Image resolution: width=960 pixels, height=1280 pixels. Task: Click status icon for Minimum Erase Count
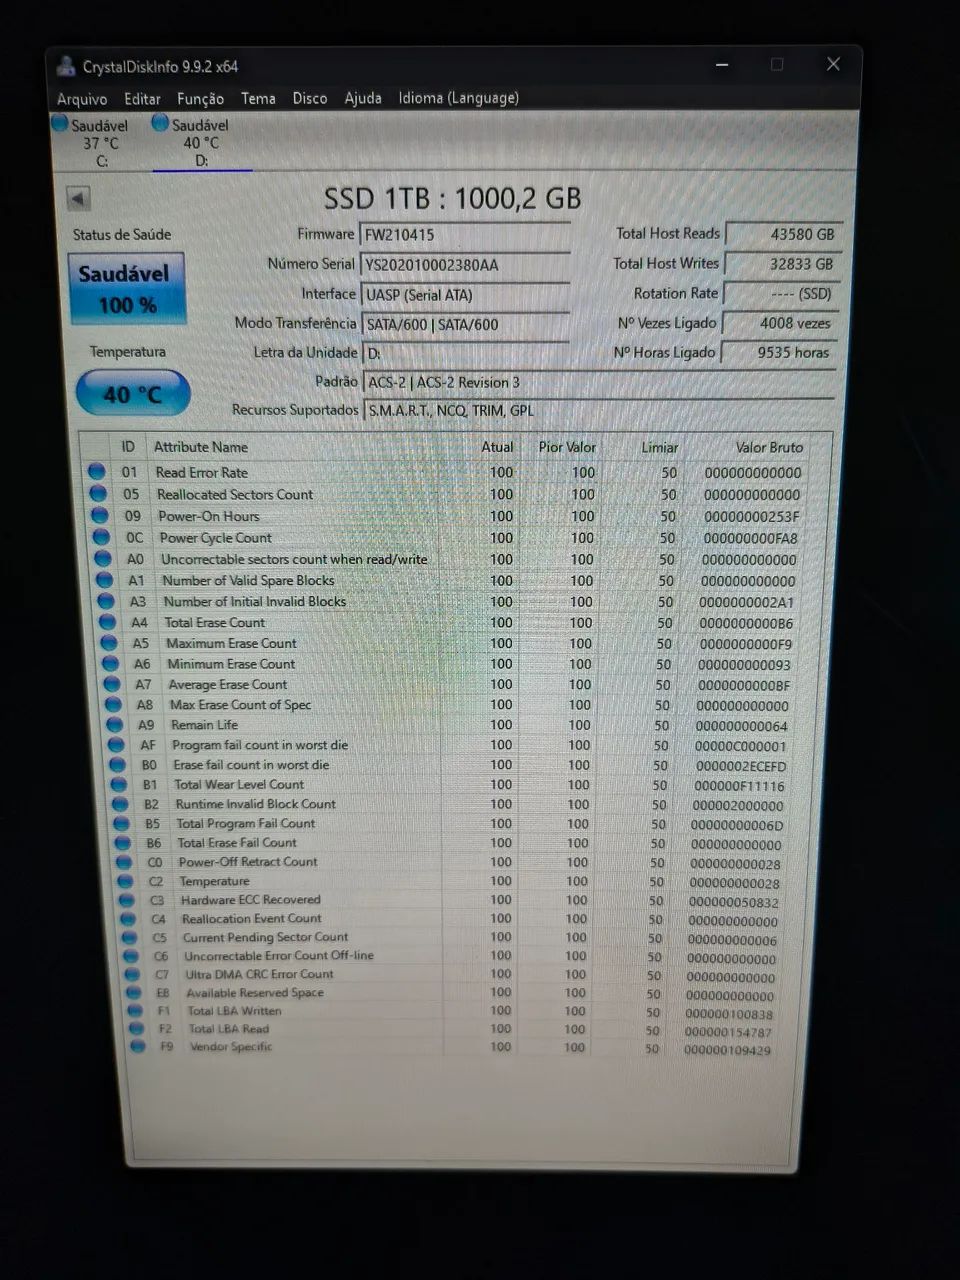[x=111, y=664]
